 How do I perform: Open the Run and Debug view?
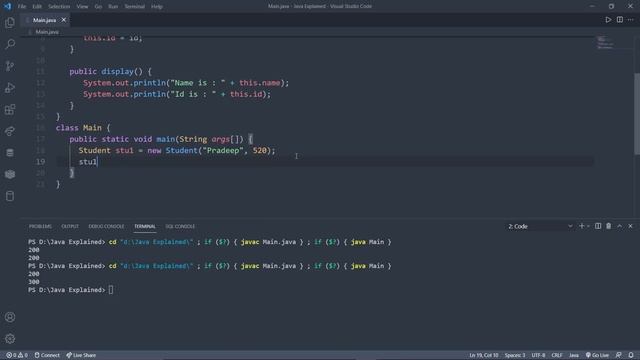click(x=10, y=87)
